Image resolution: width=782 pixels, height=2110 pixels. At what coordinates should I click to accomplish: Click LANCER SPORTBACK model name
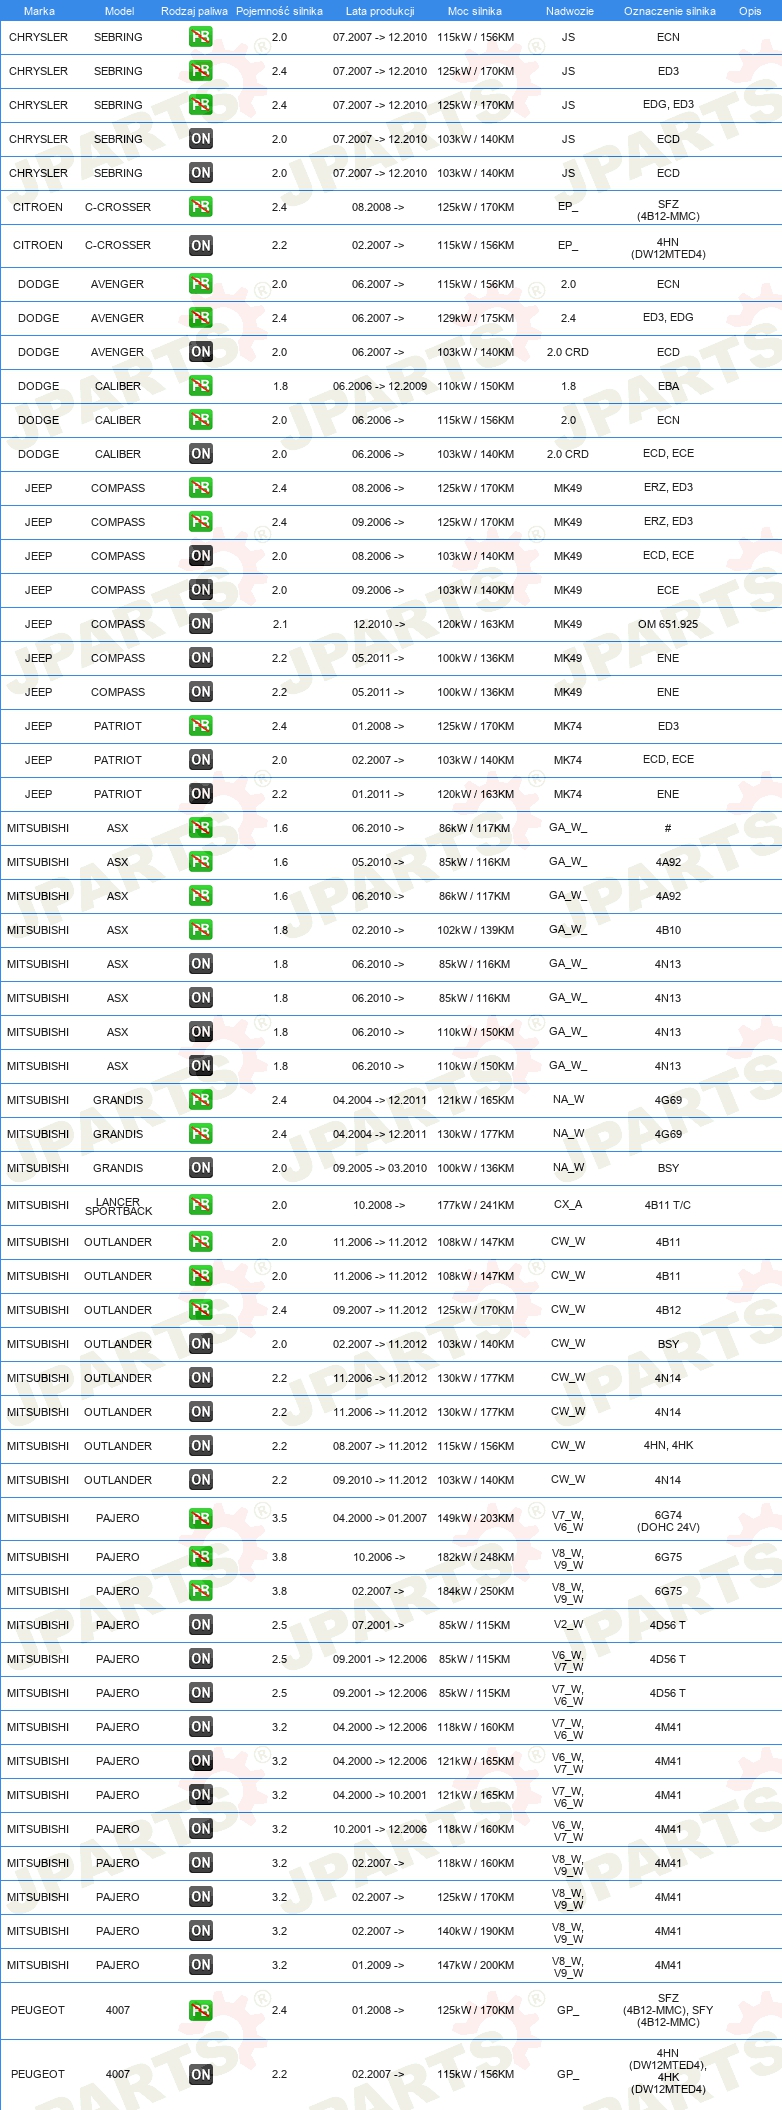118,1206
